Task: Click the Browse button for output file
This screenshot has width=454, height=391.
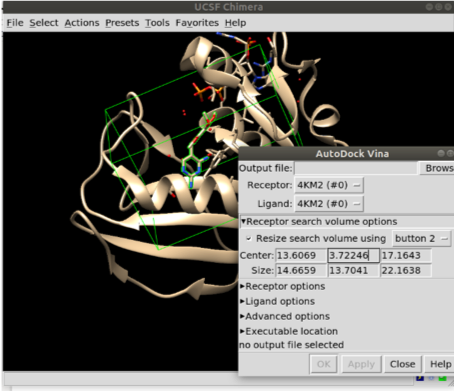Action: (437, 168)
